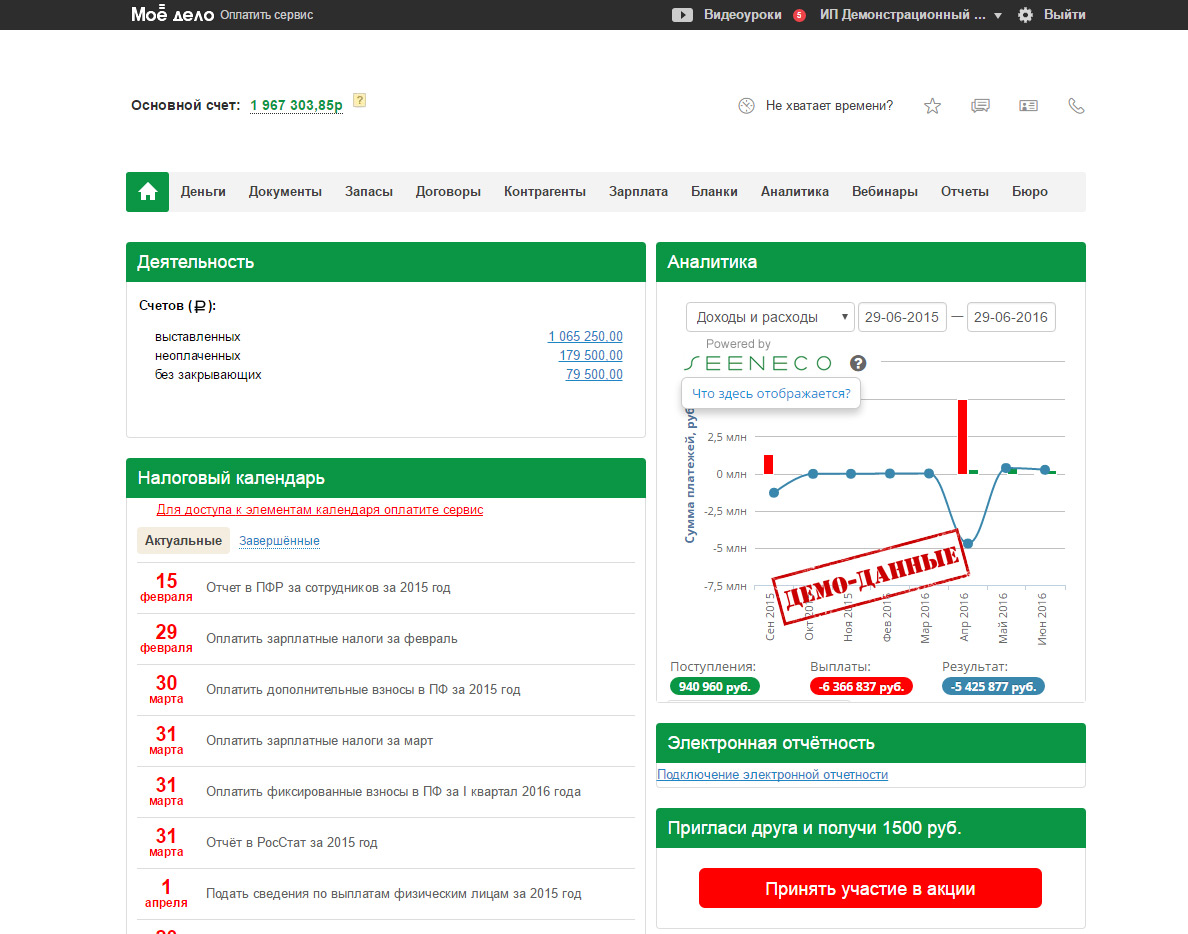Open the Аналитика menu item
This screenshot has height=934, width=1188.
[x=794, y=192]
